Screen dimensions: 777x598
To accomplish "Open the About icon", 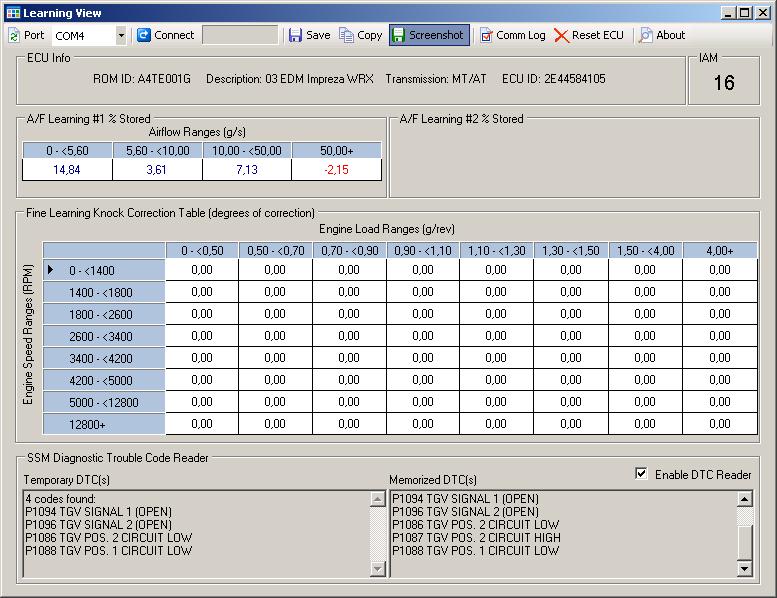I will pos(646,35).
